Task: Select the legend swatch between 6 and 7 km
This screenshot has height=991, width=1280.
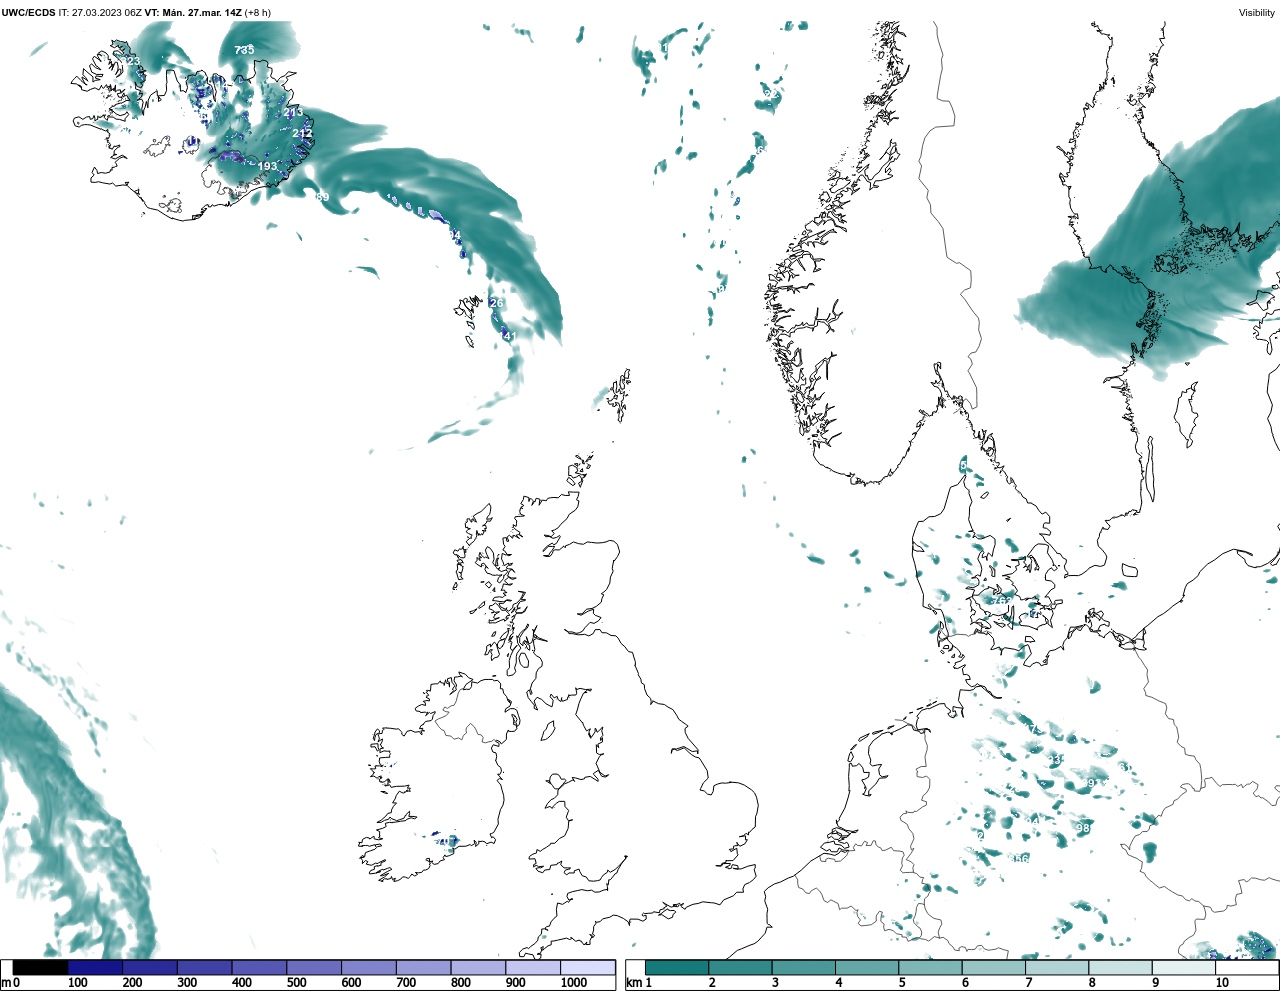Action: 994,968
